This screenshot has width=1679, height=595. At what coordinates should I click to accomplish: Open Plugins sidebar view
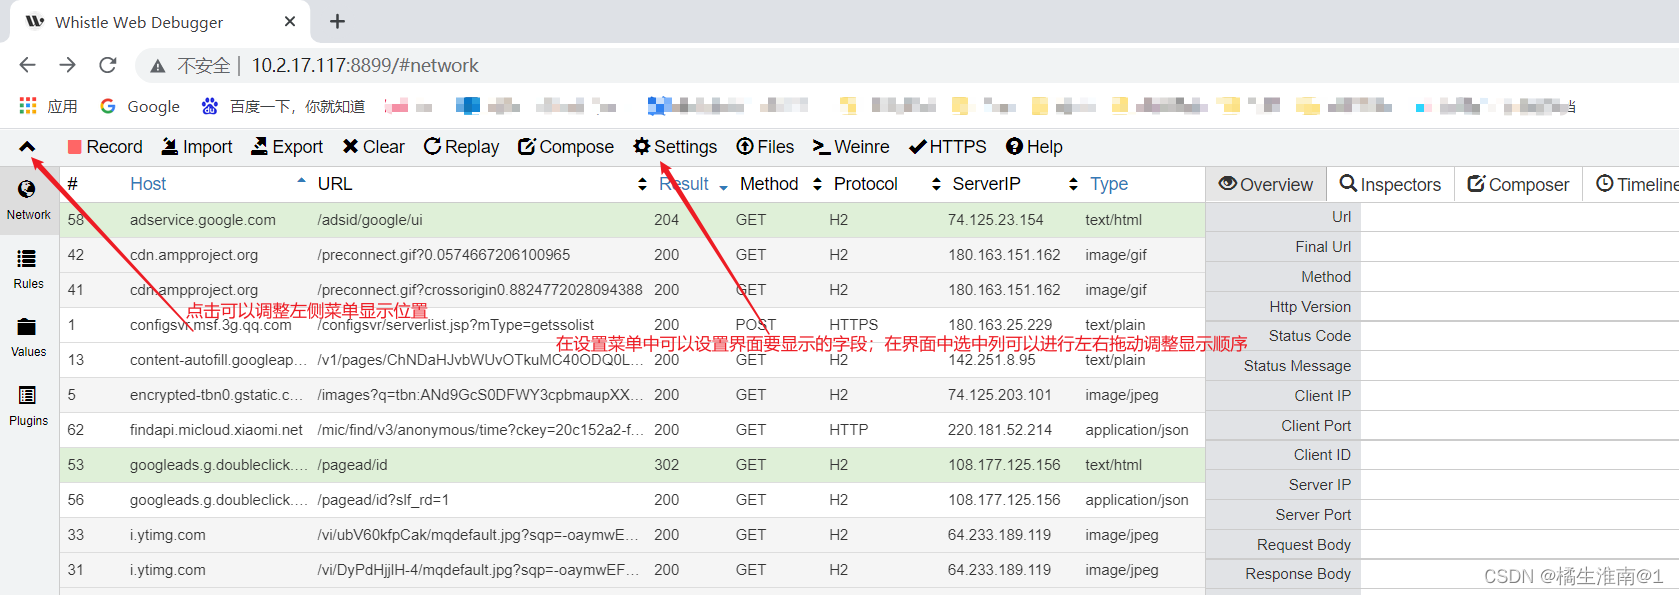coord(28,406)
